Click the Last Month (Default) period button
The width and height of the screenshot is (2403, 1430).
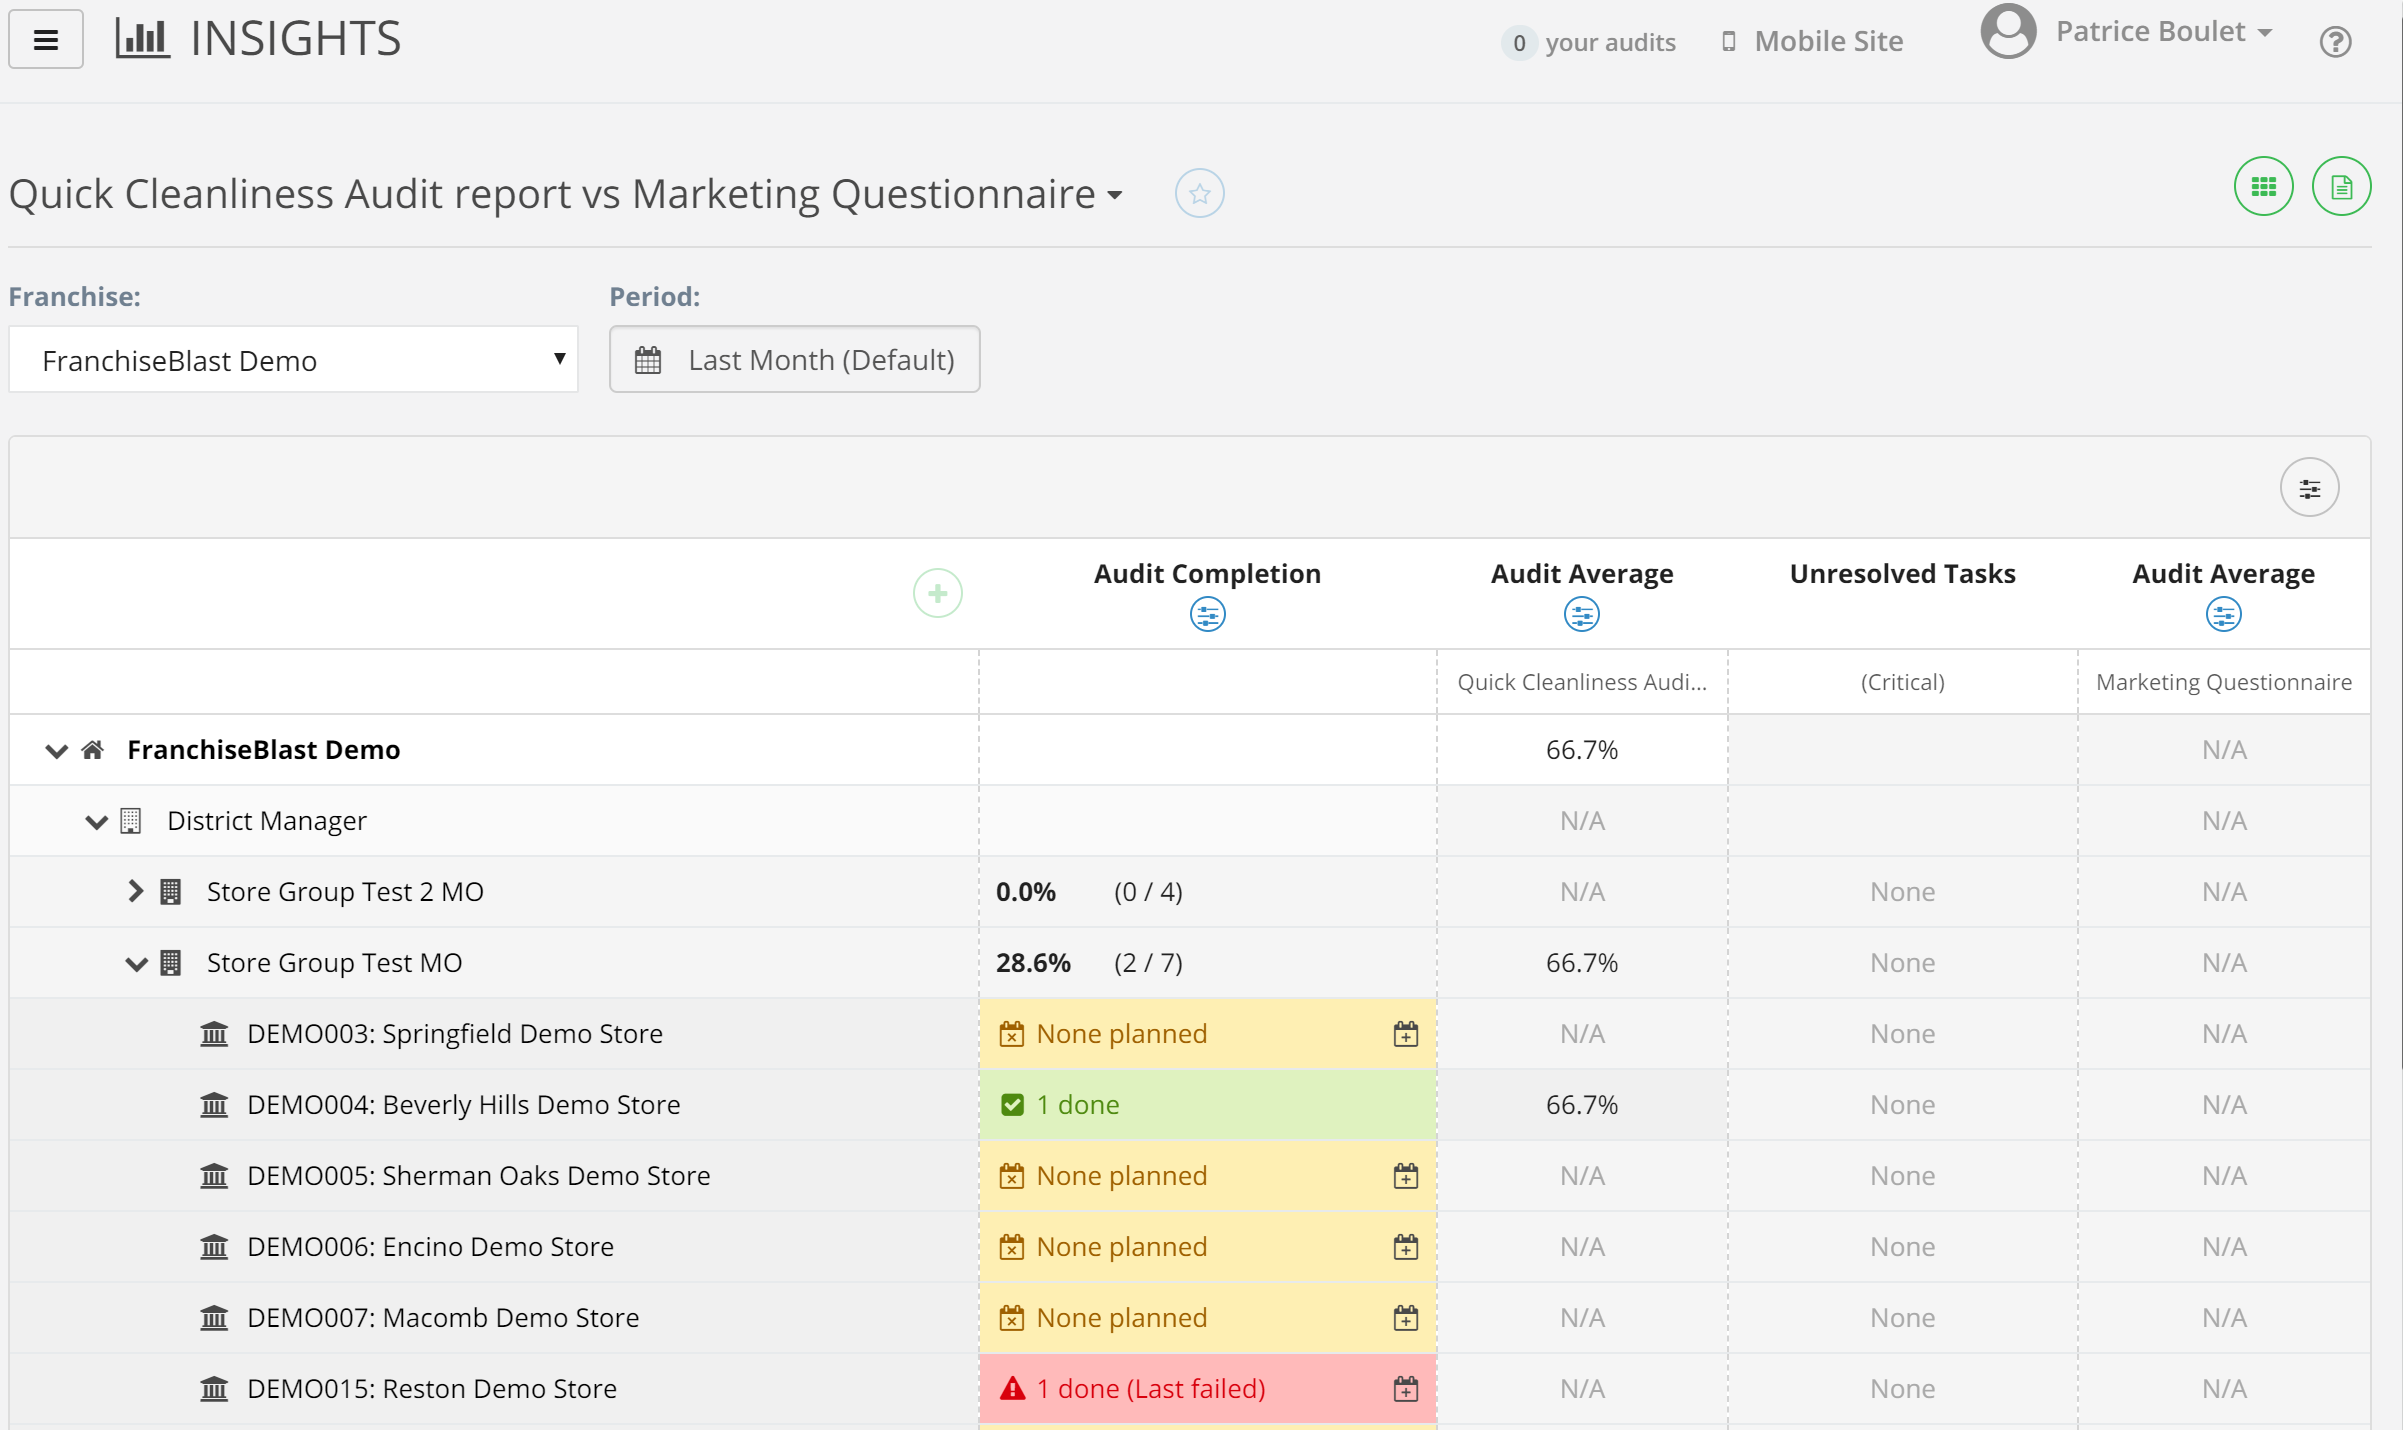(794, 360)
